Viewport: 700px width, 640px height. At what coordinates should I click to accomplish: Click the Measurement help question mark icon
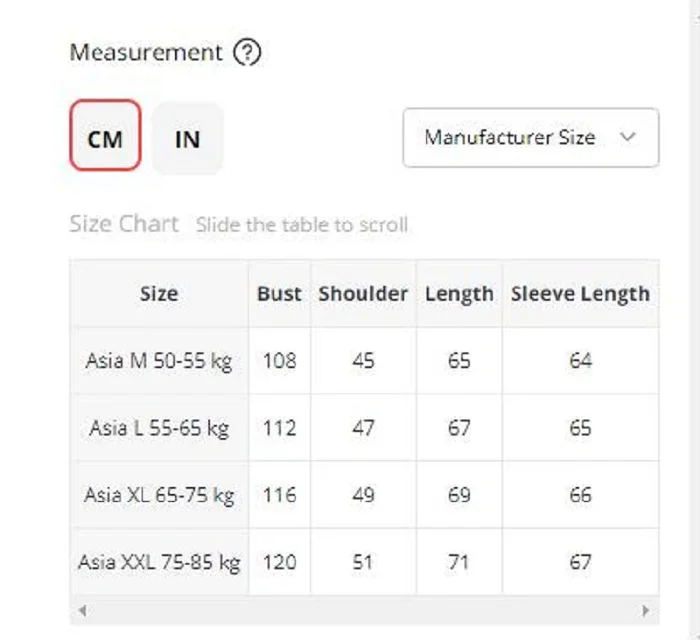pos(246,53)
